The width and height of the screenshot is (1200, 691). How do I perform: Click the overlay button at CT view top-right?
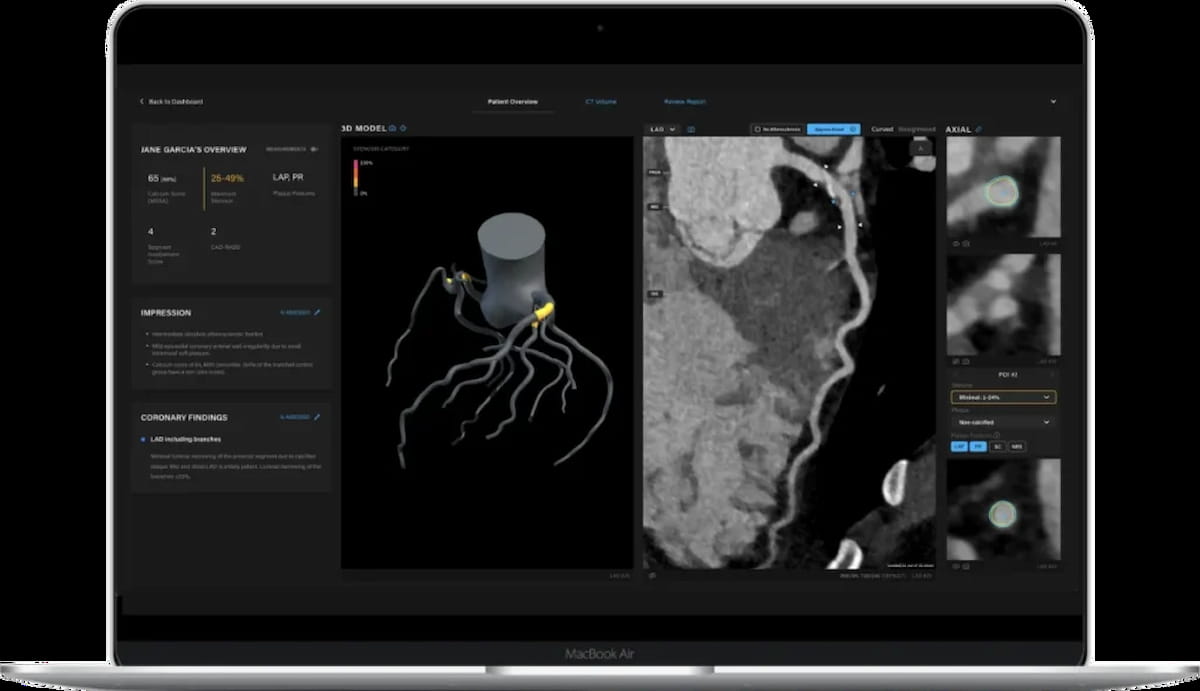click(921, 147)
